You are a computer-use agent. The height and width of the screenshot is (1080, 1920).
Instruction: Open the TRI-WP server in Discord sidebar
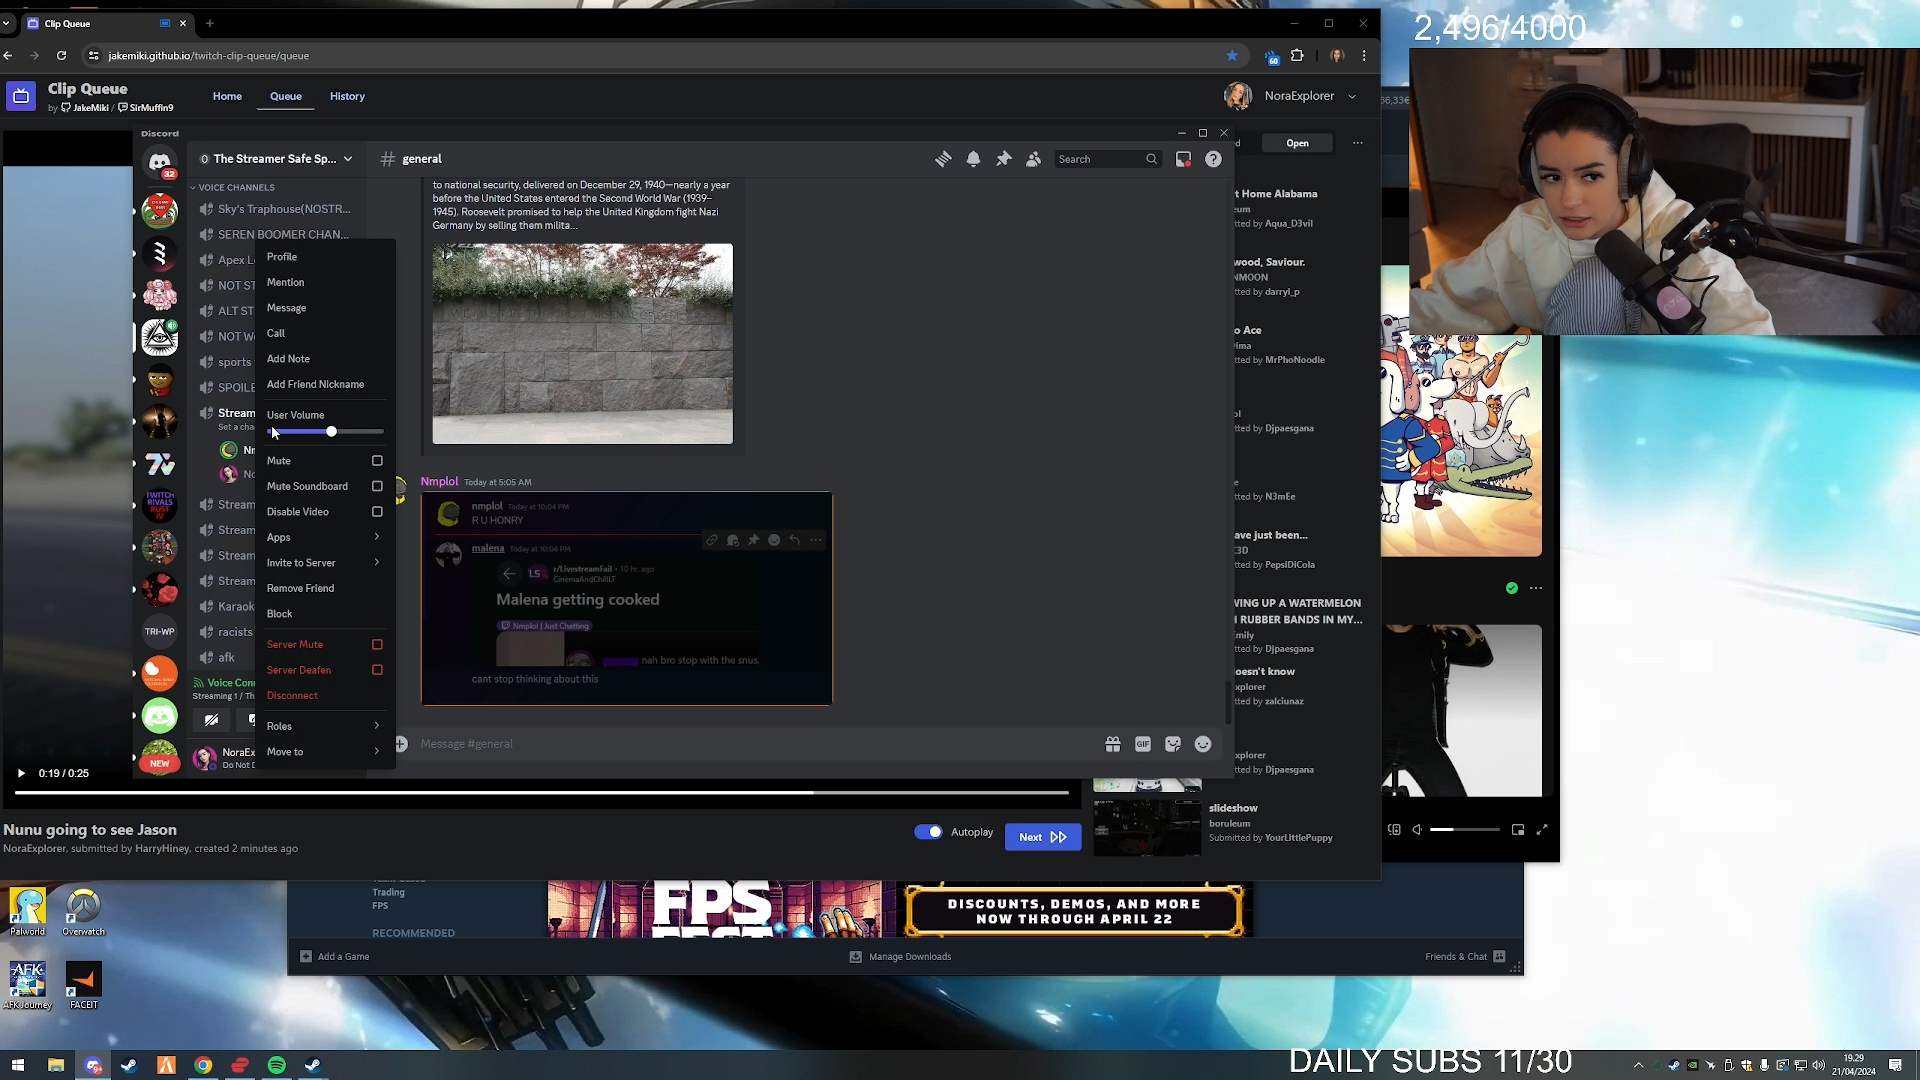tap(160, 631)
